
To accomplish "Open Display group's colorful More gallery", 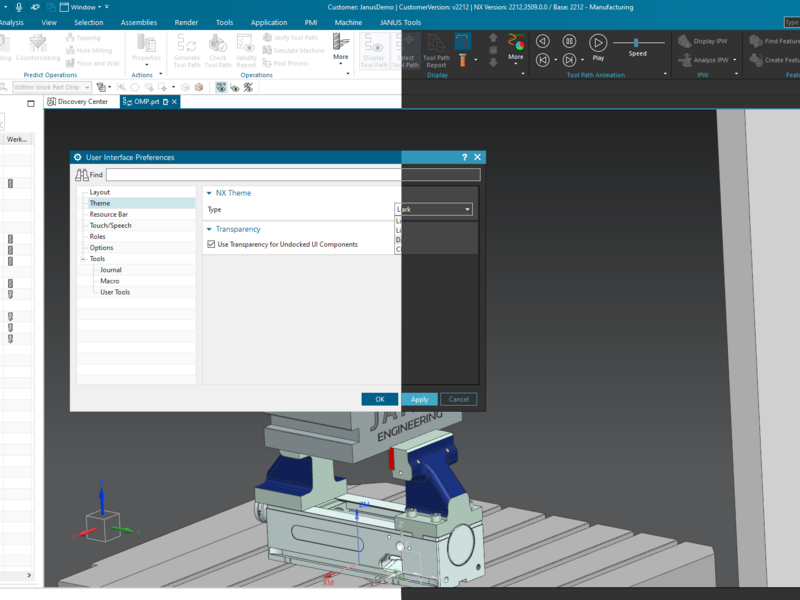I will tap(516, 47).
